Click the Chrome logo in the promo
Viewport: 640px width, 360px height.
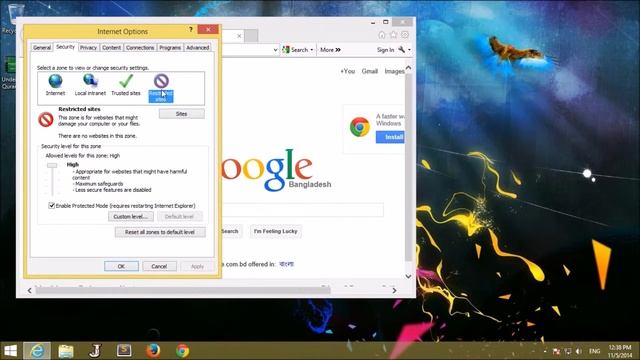coord(360,127)
